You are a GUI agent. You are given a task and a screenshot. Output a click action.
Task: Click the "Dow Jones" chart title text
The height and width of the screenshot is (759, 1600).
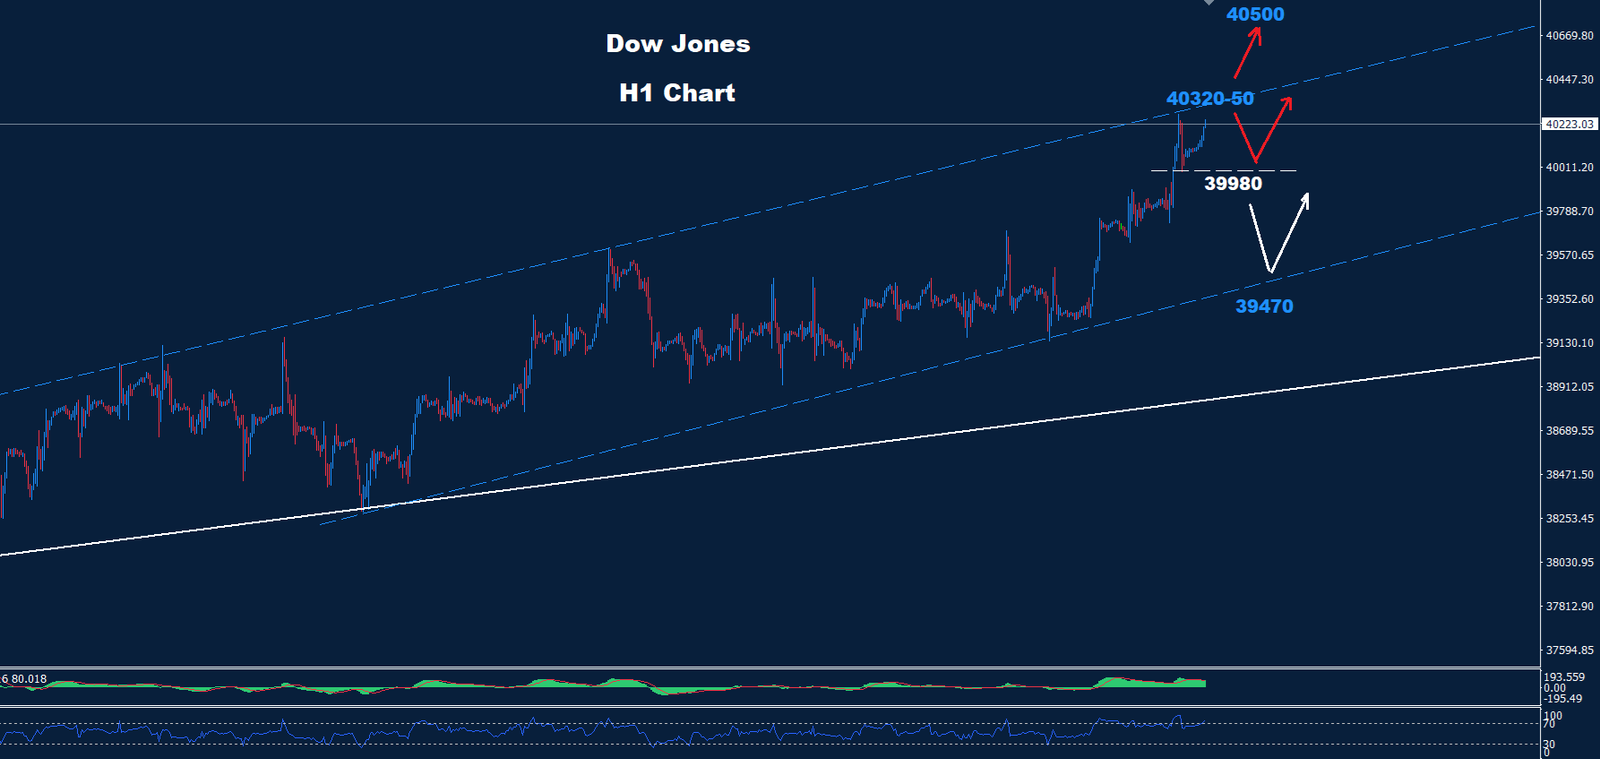(678, 44)
